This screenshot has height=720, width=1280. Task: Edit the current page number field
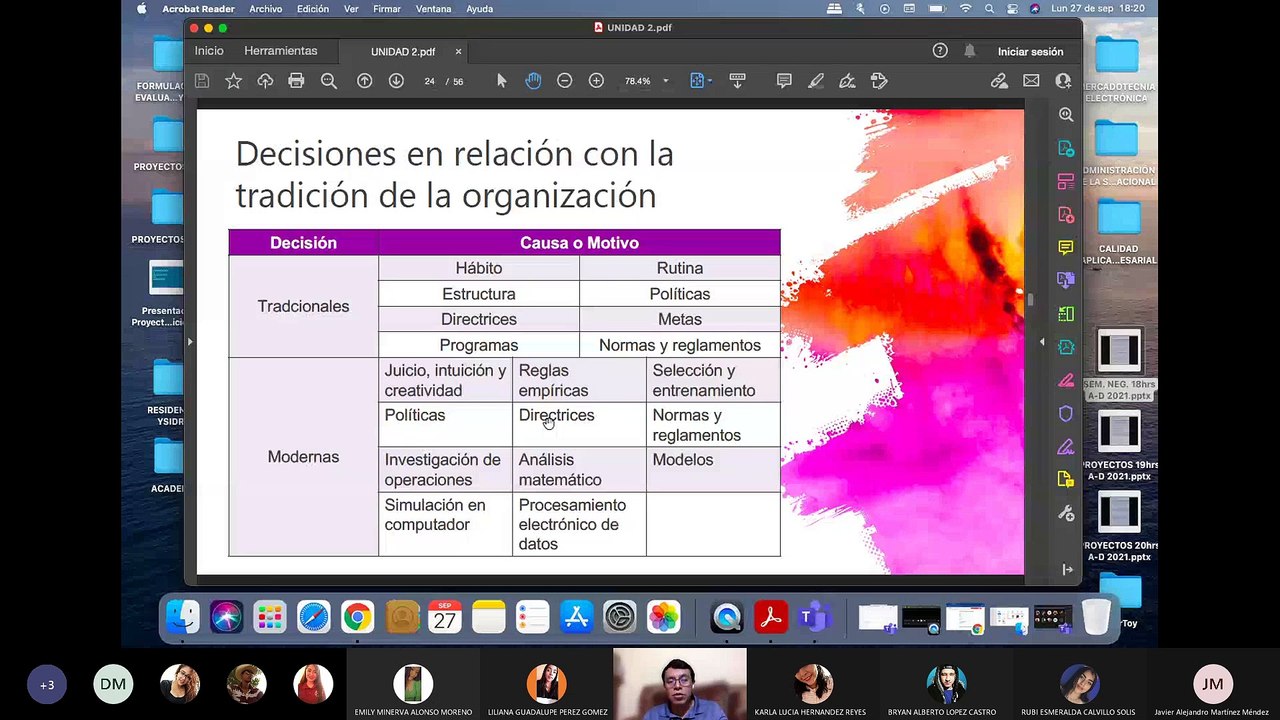(x=429, y=81)
